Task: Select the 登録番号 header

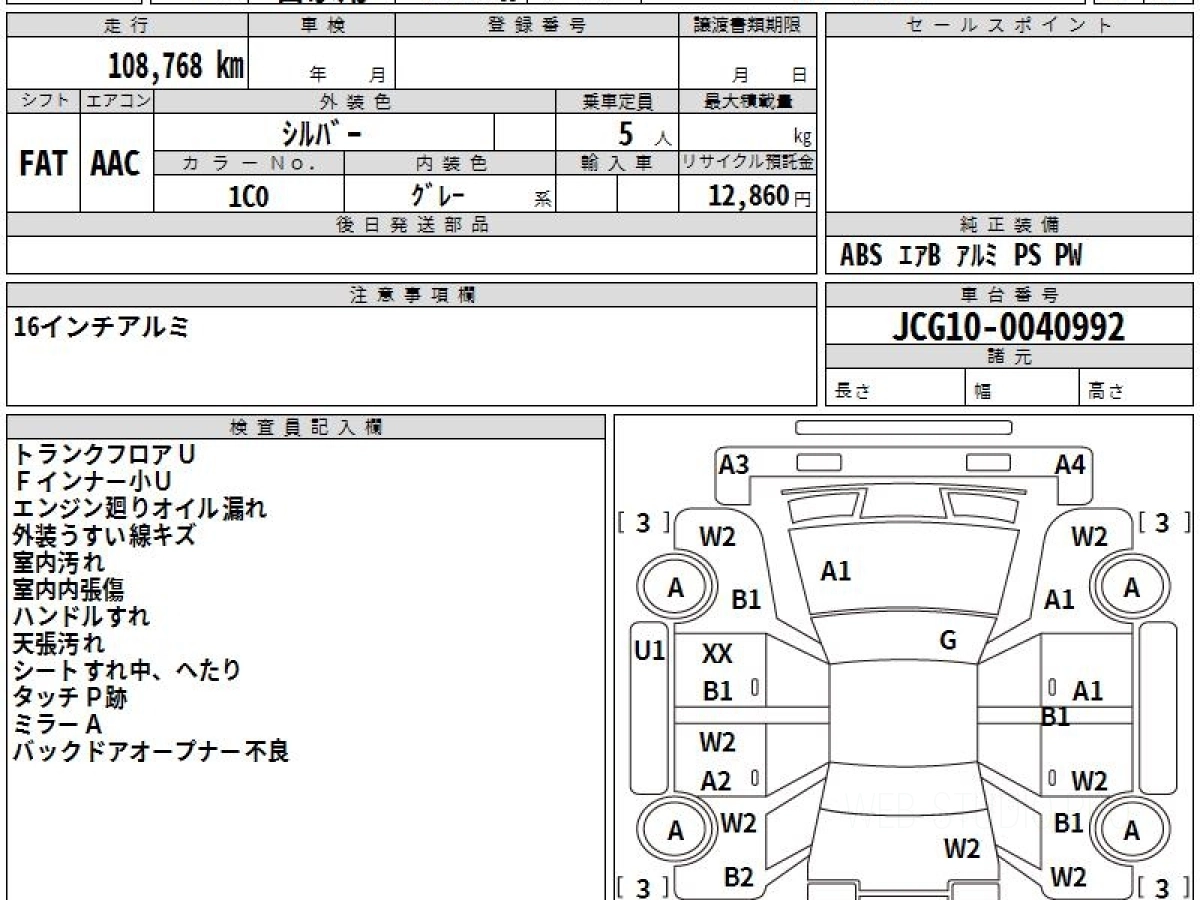Action: click(x=536, y=26)
